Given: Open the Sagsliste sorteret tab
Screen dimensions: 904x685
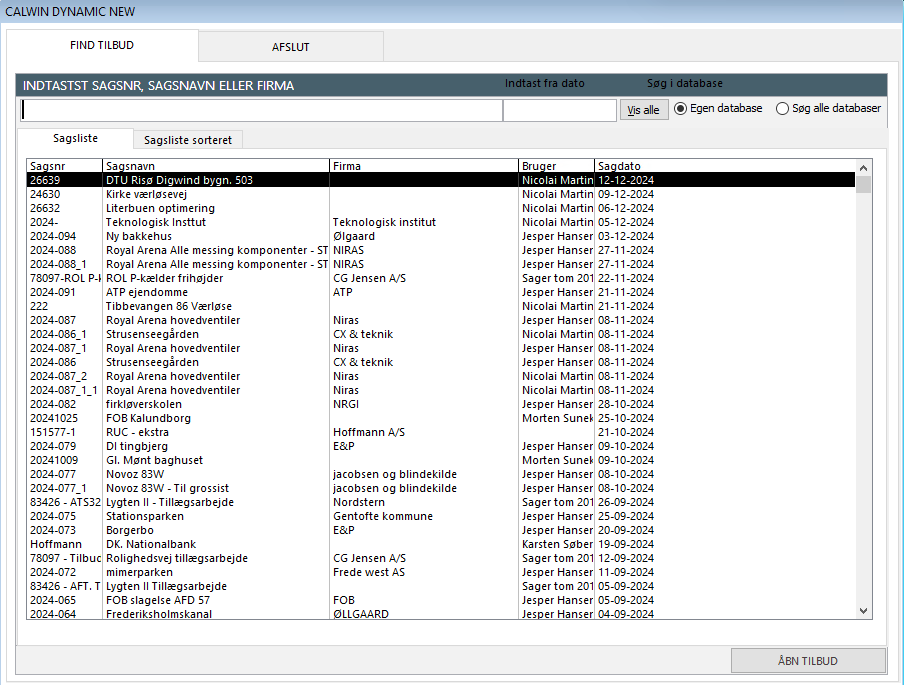Looking at the screenshot, I should tap(188, 140).
